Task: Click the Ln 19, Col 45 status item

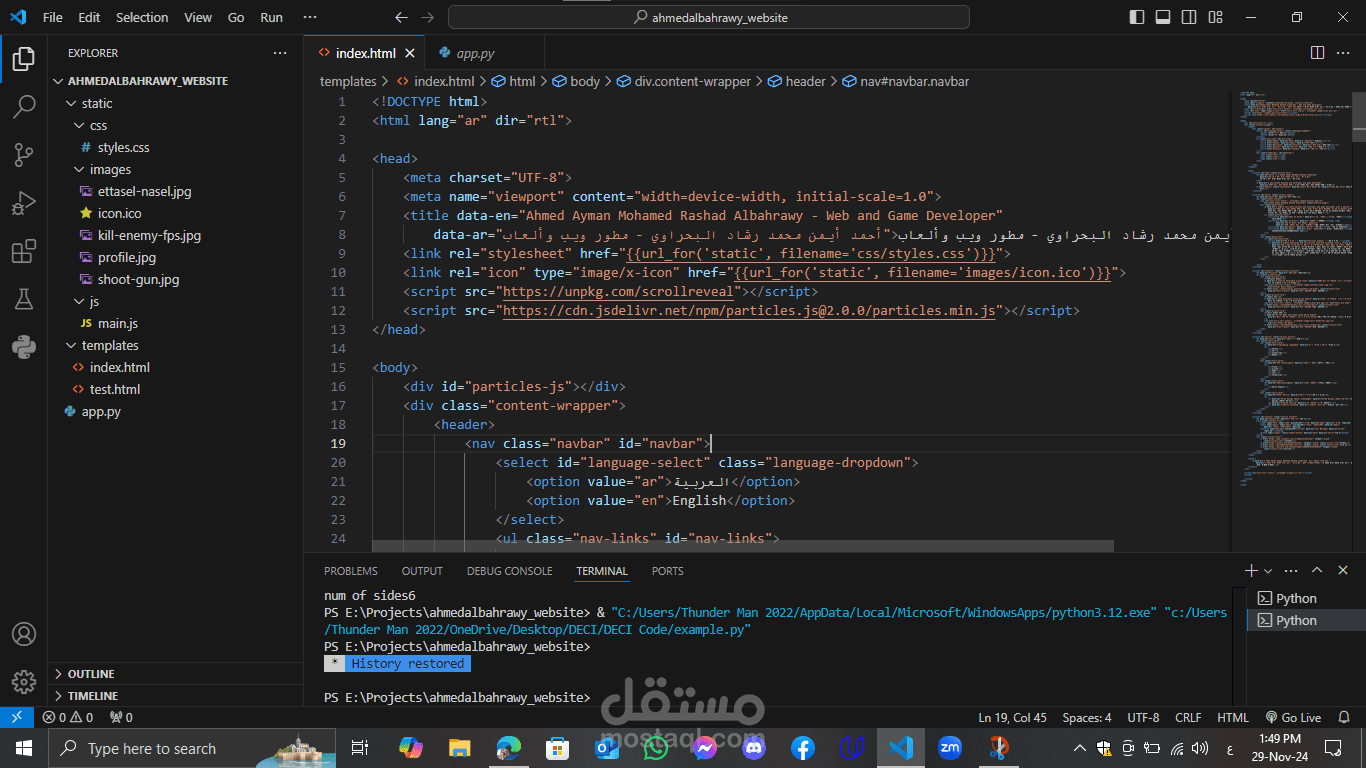Action: [x=1012, y=717]
